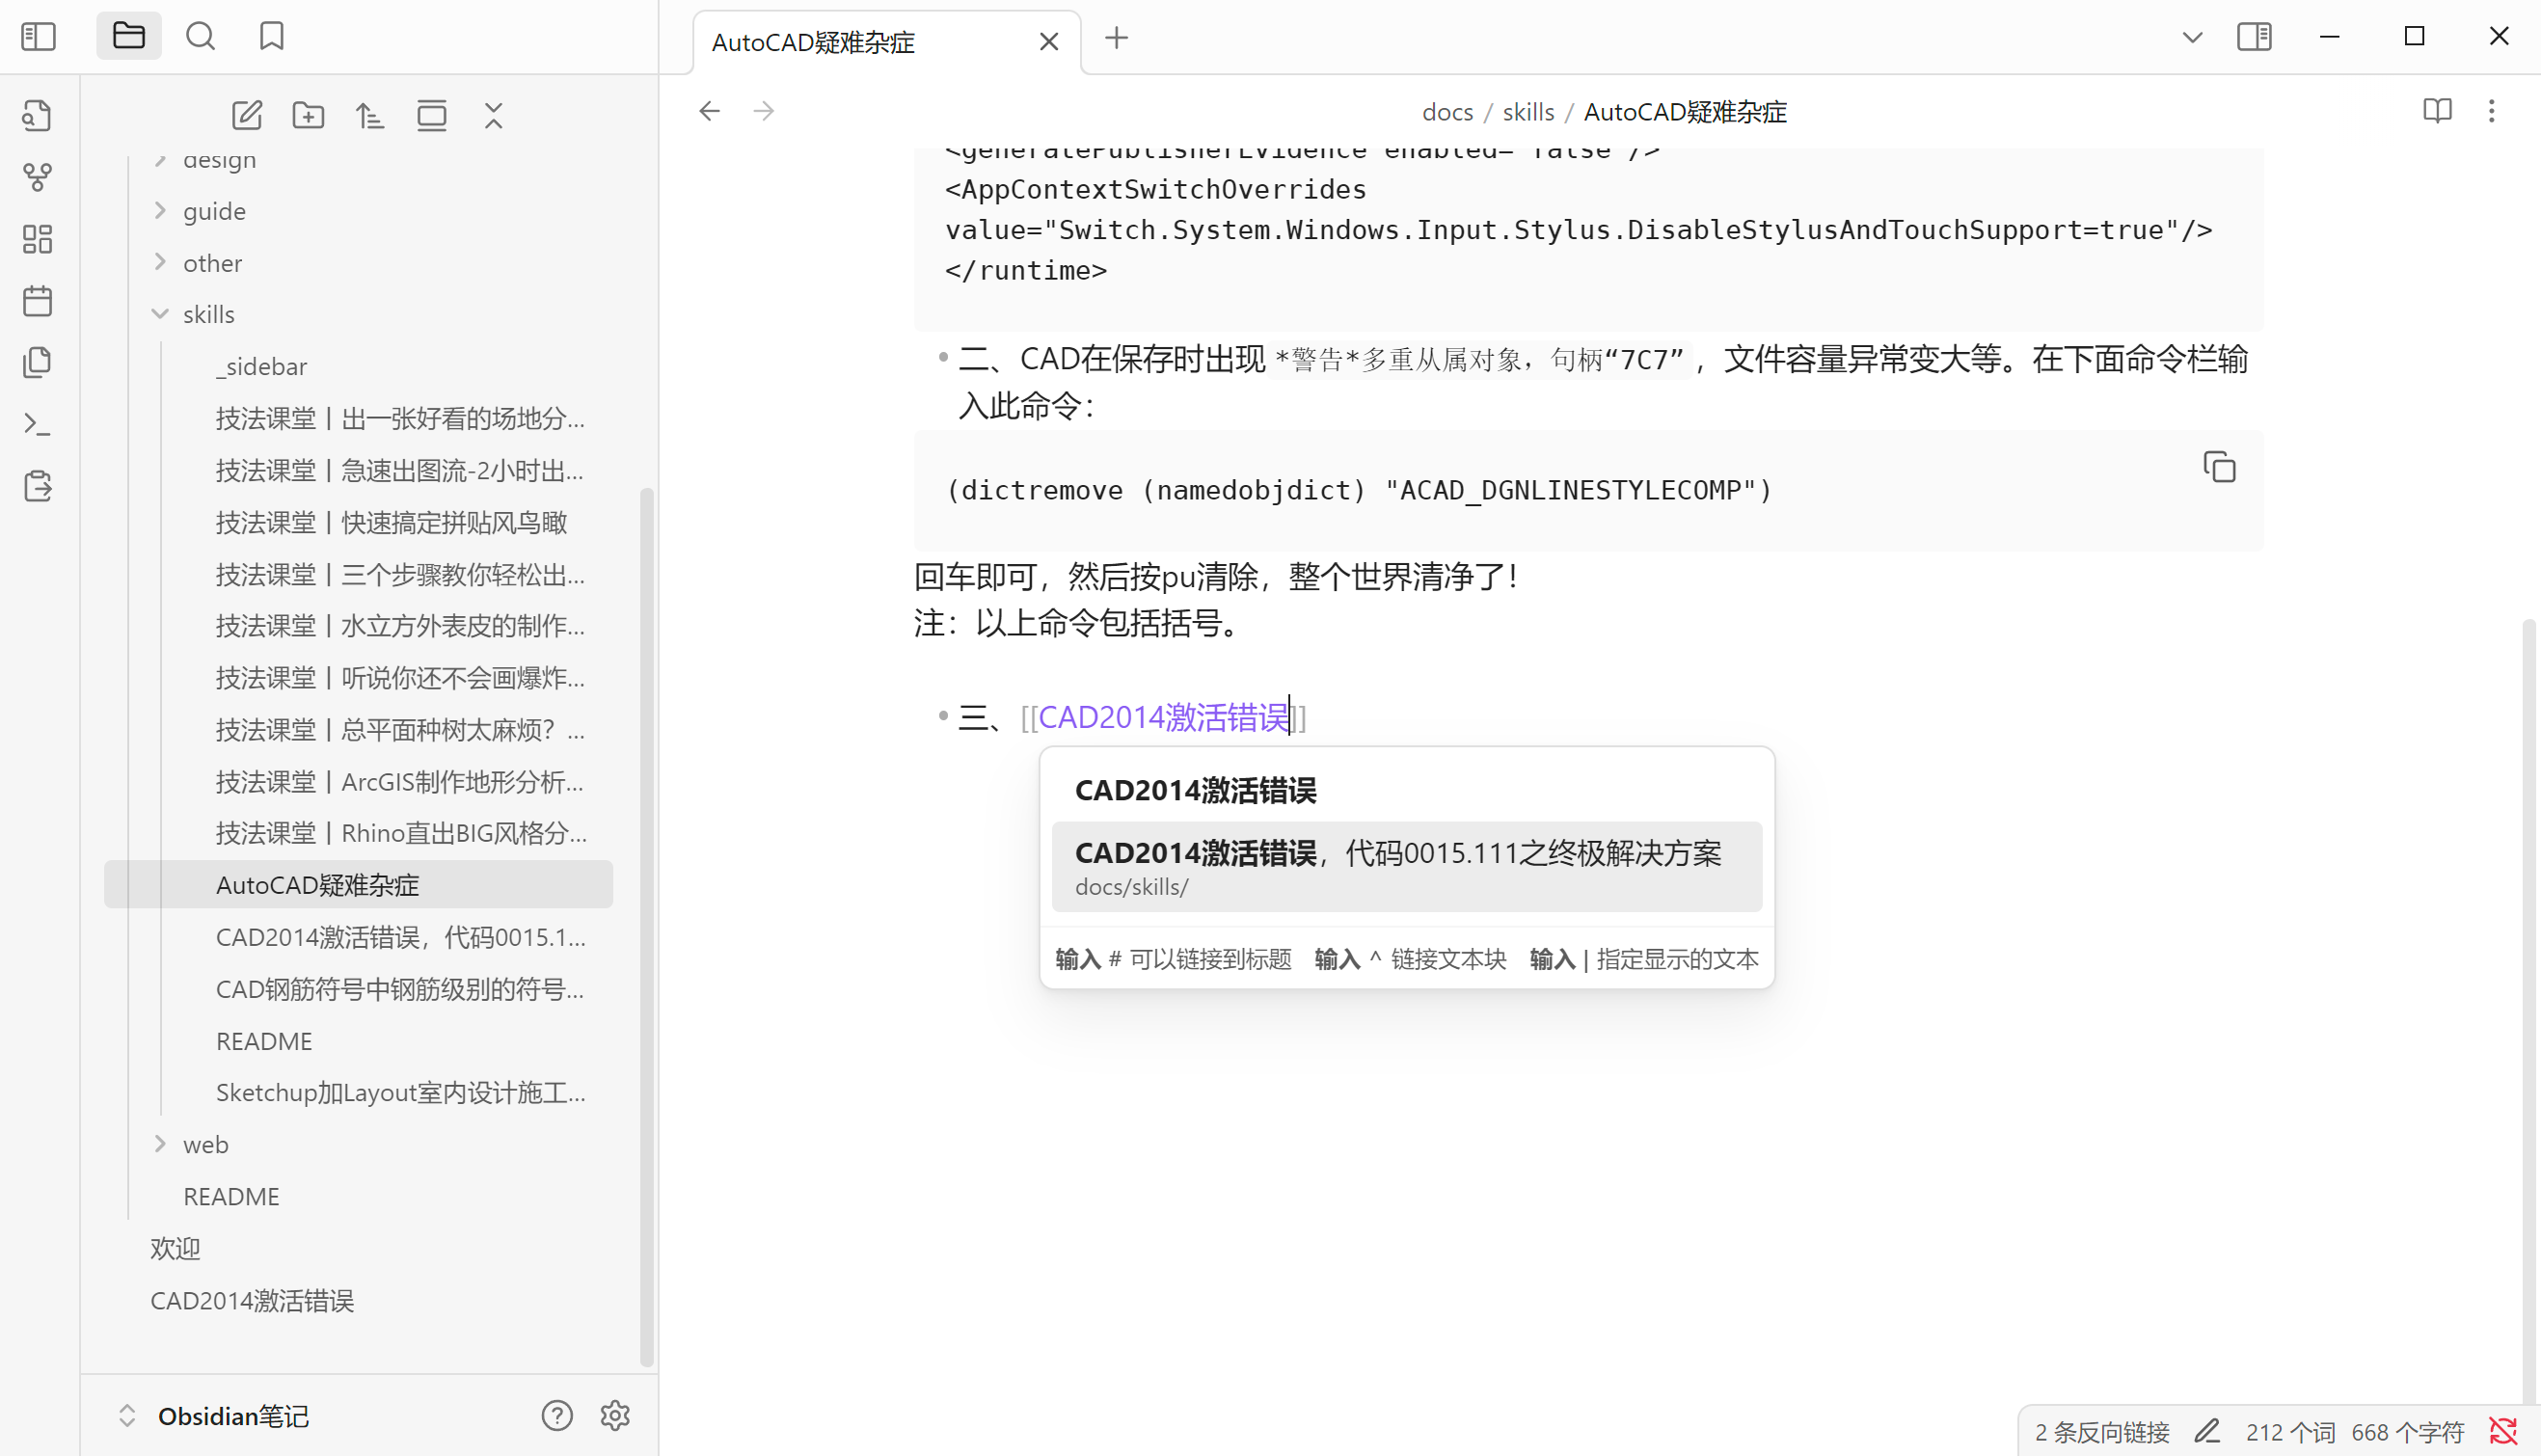Image resolution: width=2541 pixels, height=1456 pixels.
Task: Select the AutoCAD疑难杂症 tab
Action: click(812, 42)
